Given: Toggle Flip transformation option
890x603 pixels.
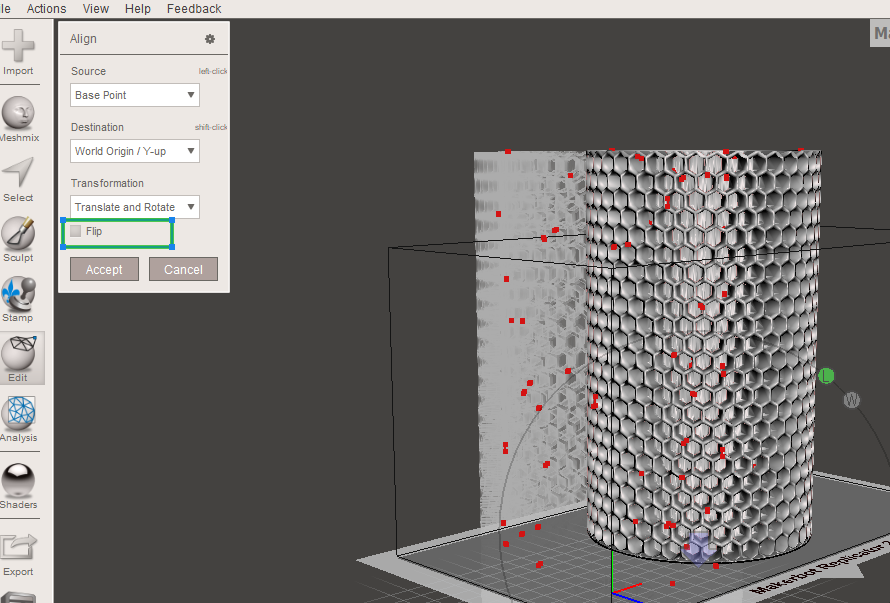Looking at the screenshot, I should coord(75,230).
